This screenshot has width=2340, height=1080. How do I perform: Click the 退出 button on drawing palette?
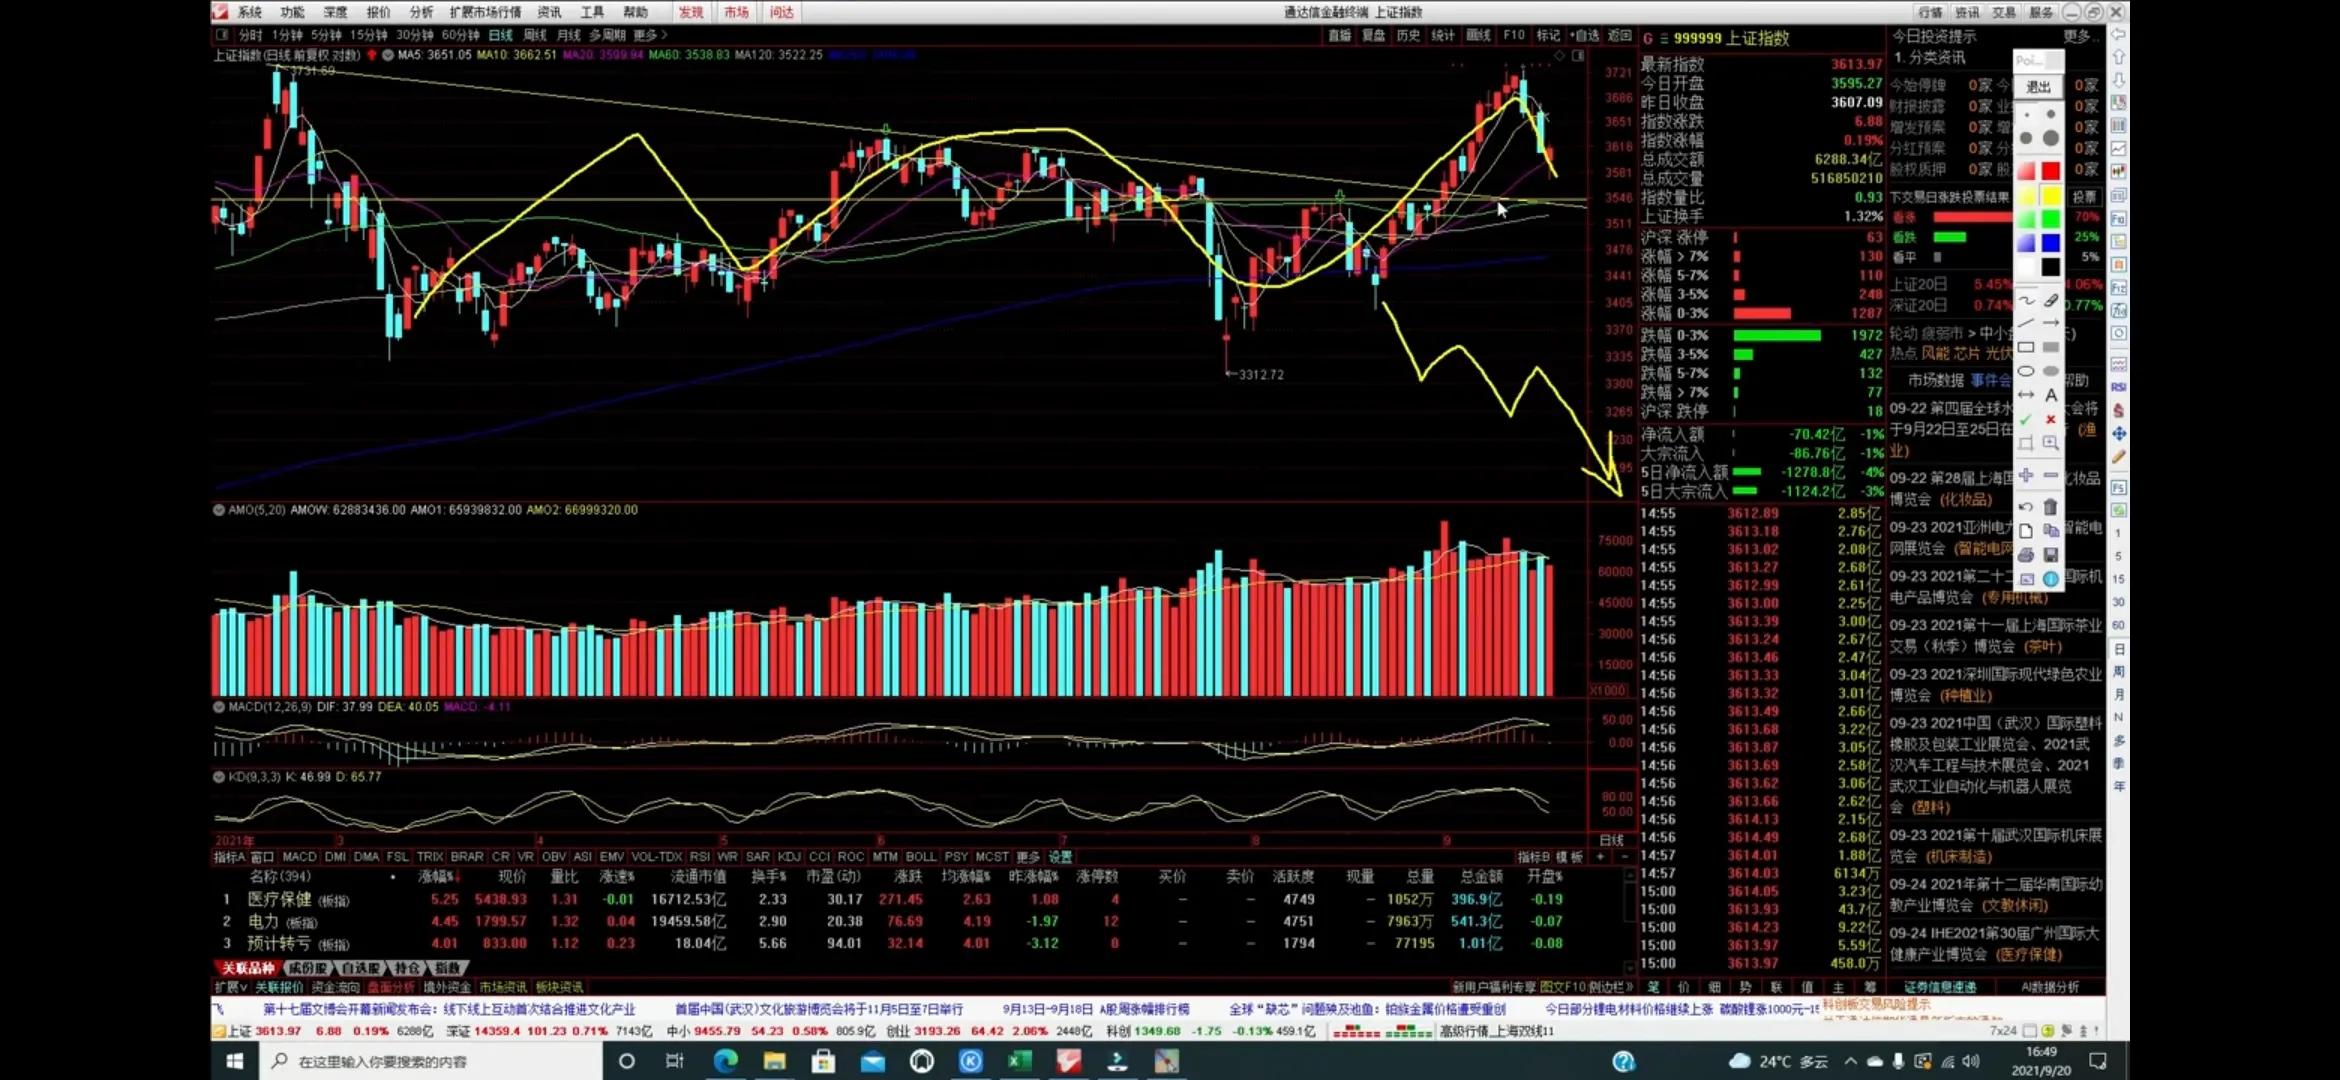[x=2038, y=87]
